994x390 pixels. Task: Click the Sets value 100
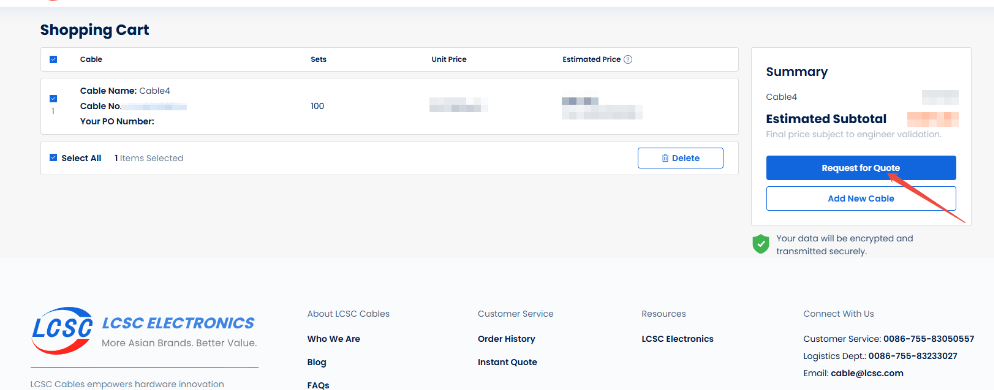click(x=317, y=106)
